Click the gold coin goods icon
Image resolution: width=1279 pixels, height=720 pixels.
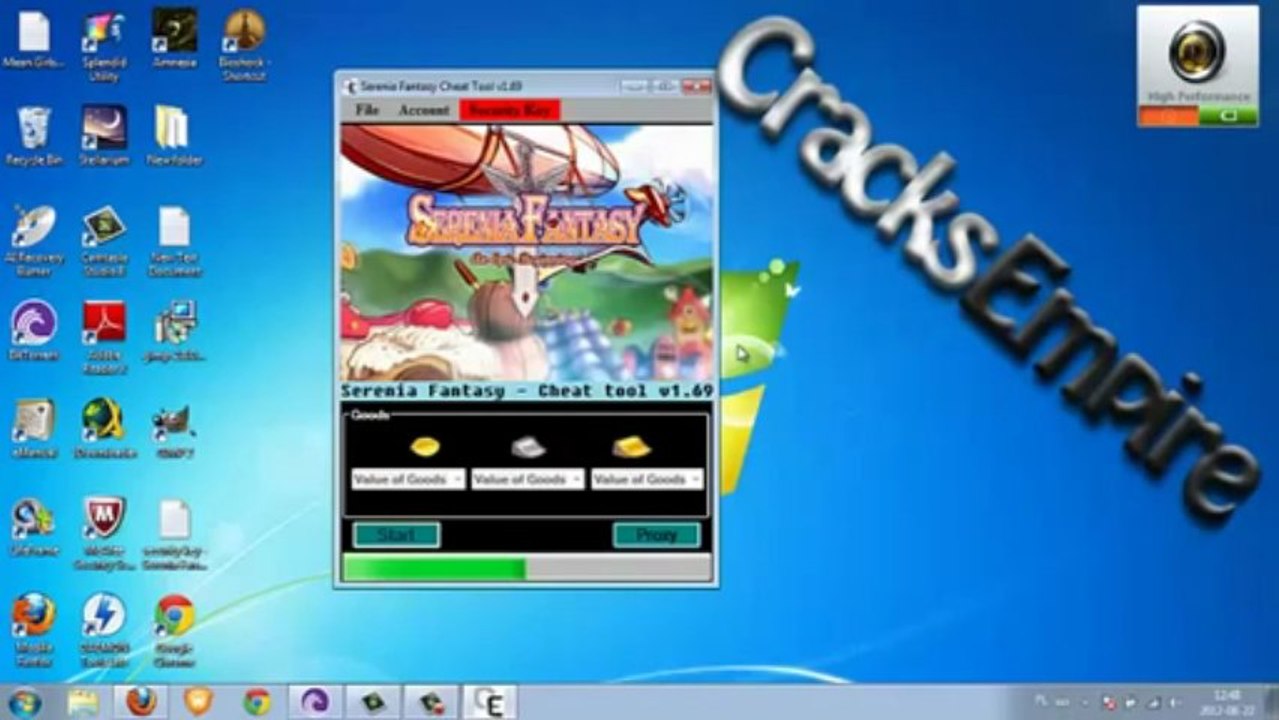coord(425,446)
